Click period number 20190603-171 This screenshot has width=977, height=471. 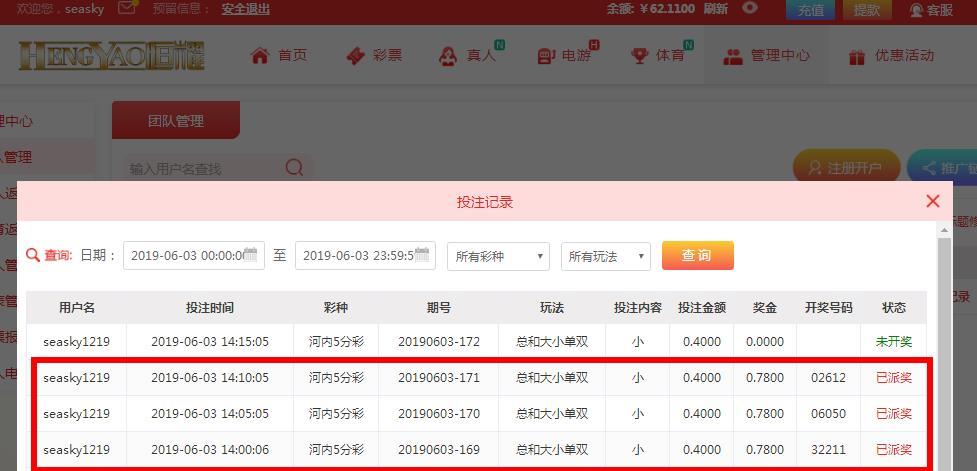(x=439, y=378)
